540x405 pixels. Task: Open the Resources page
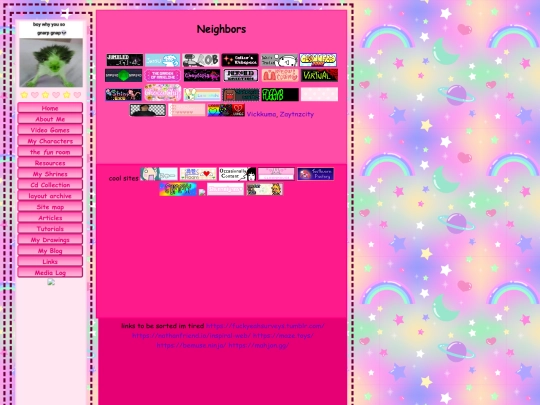50,163
